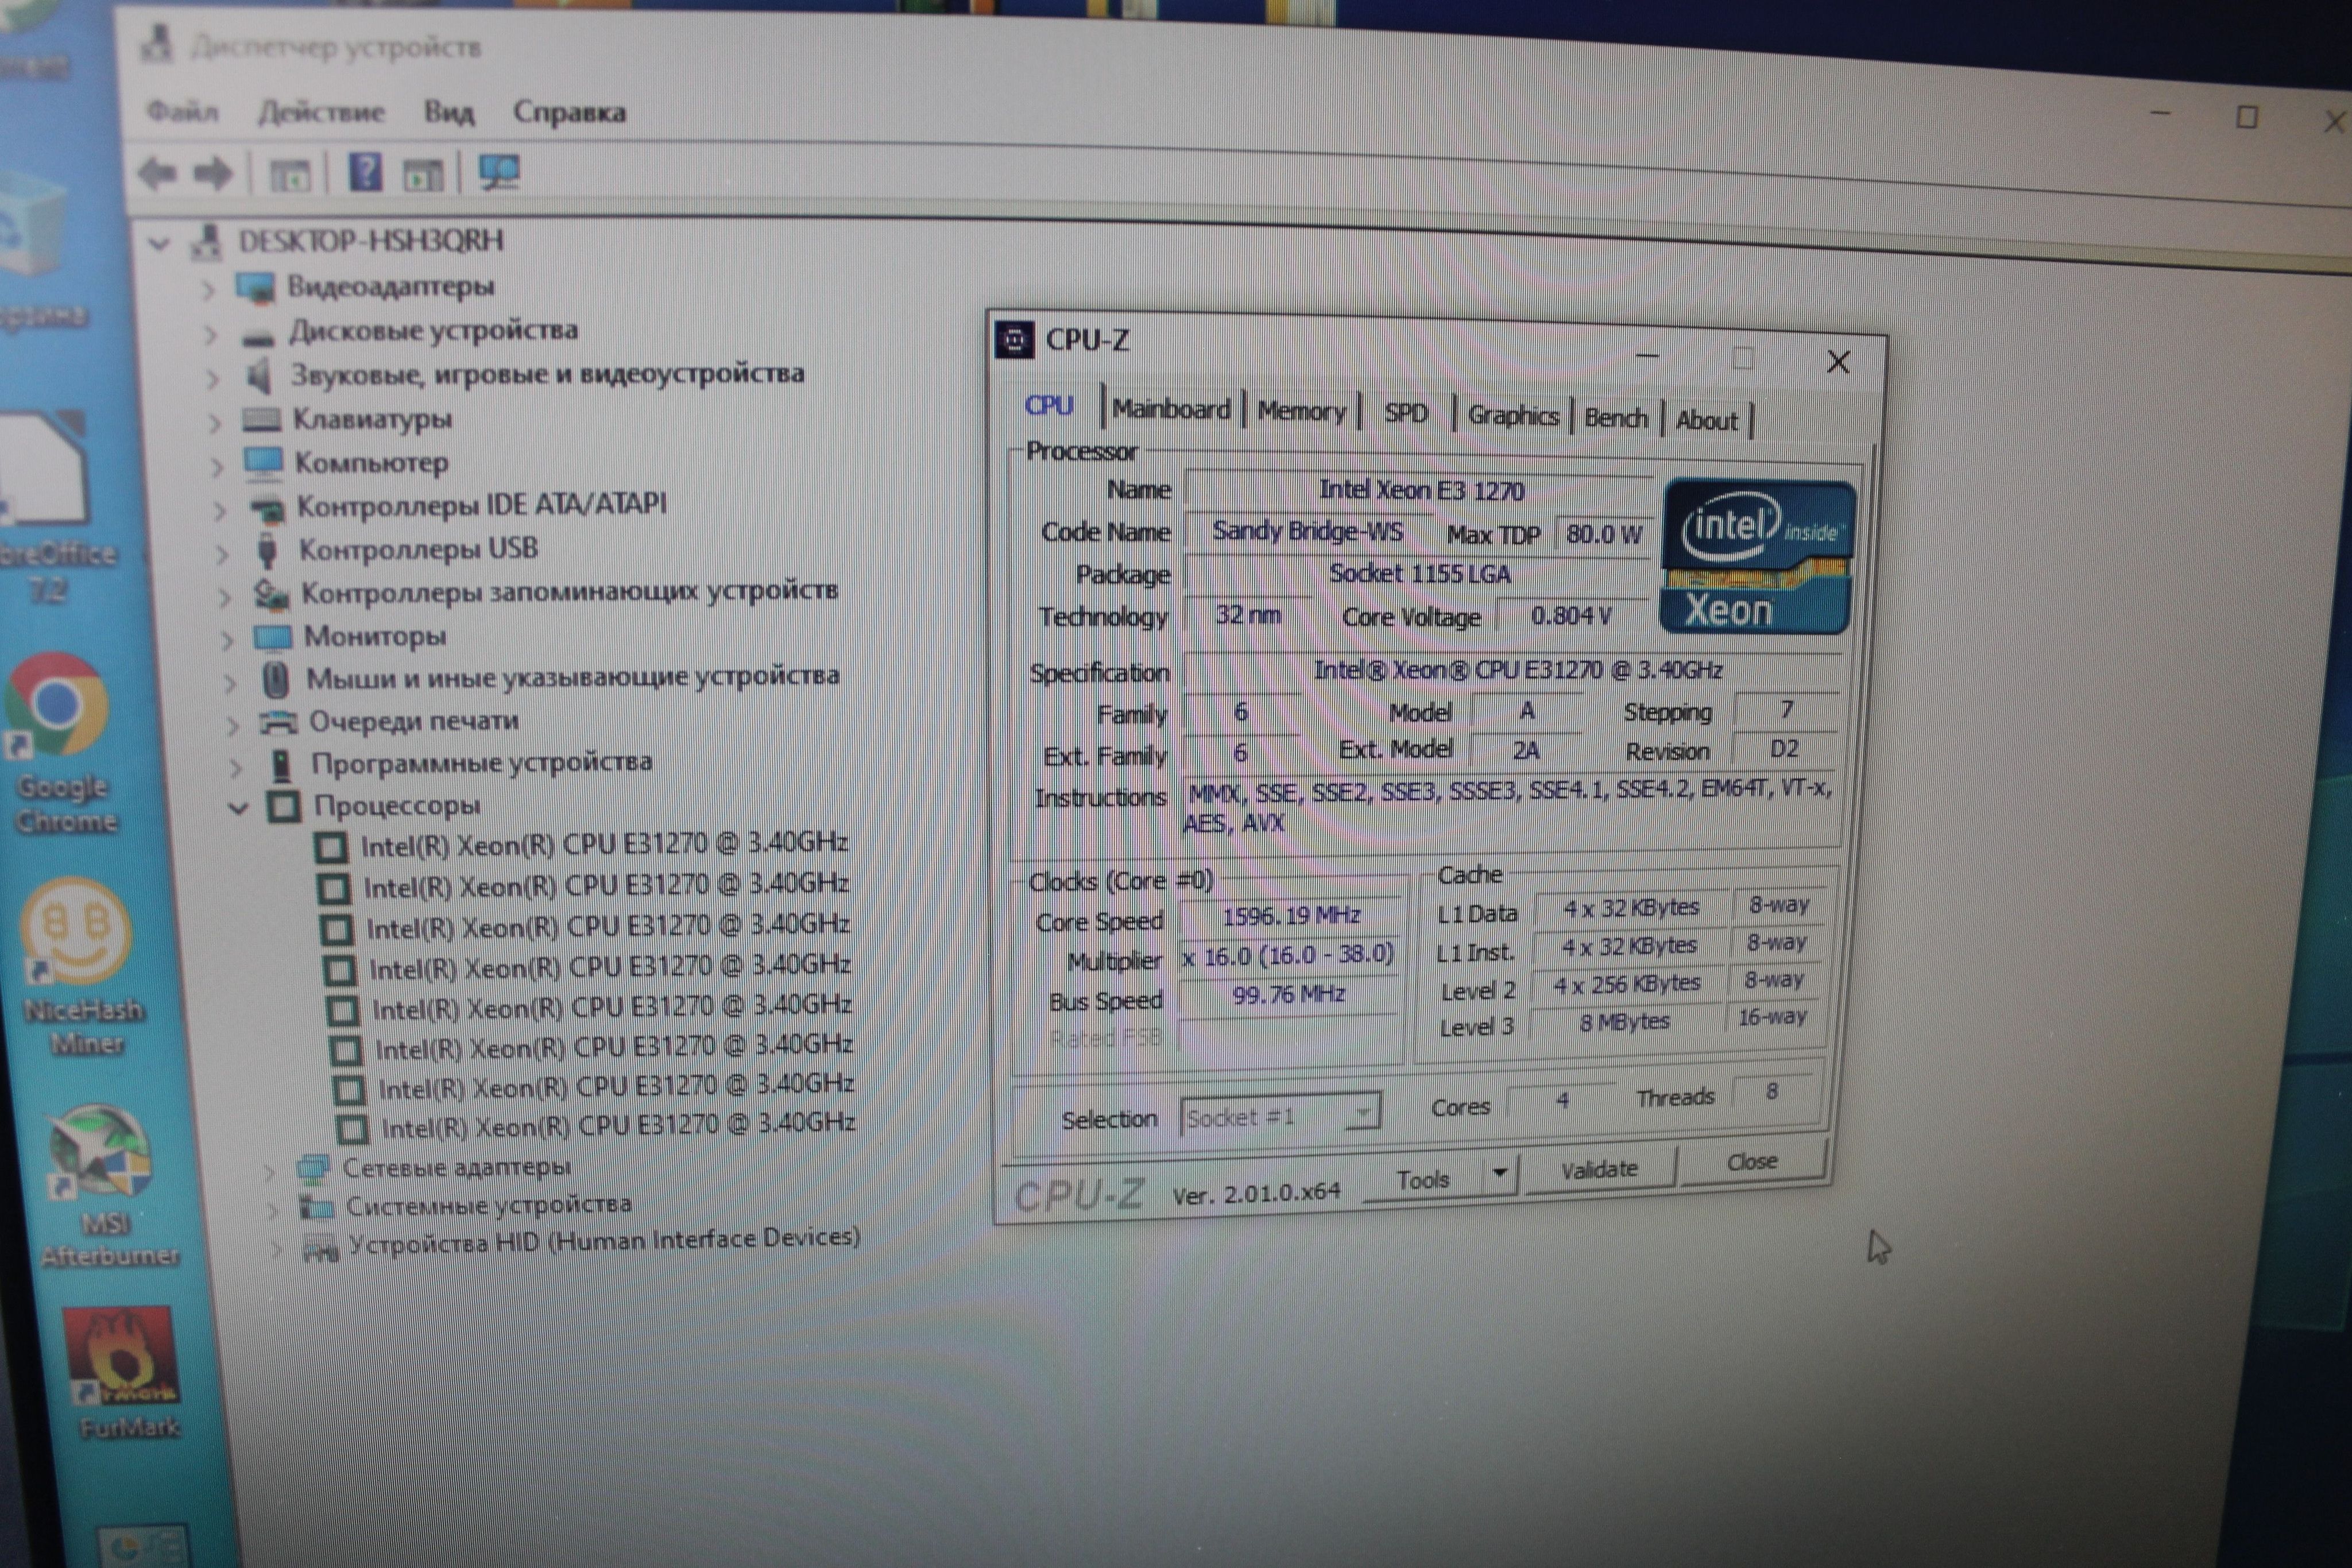This screenshot has width=2352, height=1568.
Task: Open the properties pane toolbar icon
Action: tap(291, 176)
